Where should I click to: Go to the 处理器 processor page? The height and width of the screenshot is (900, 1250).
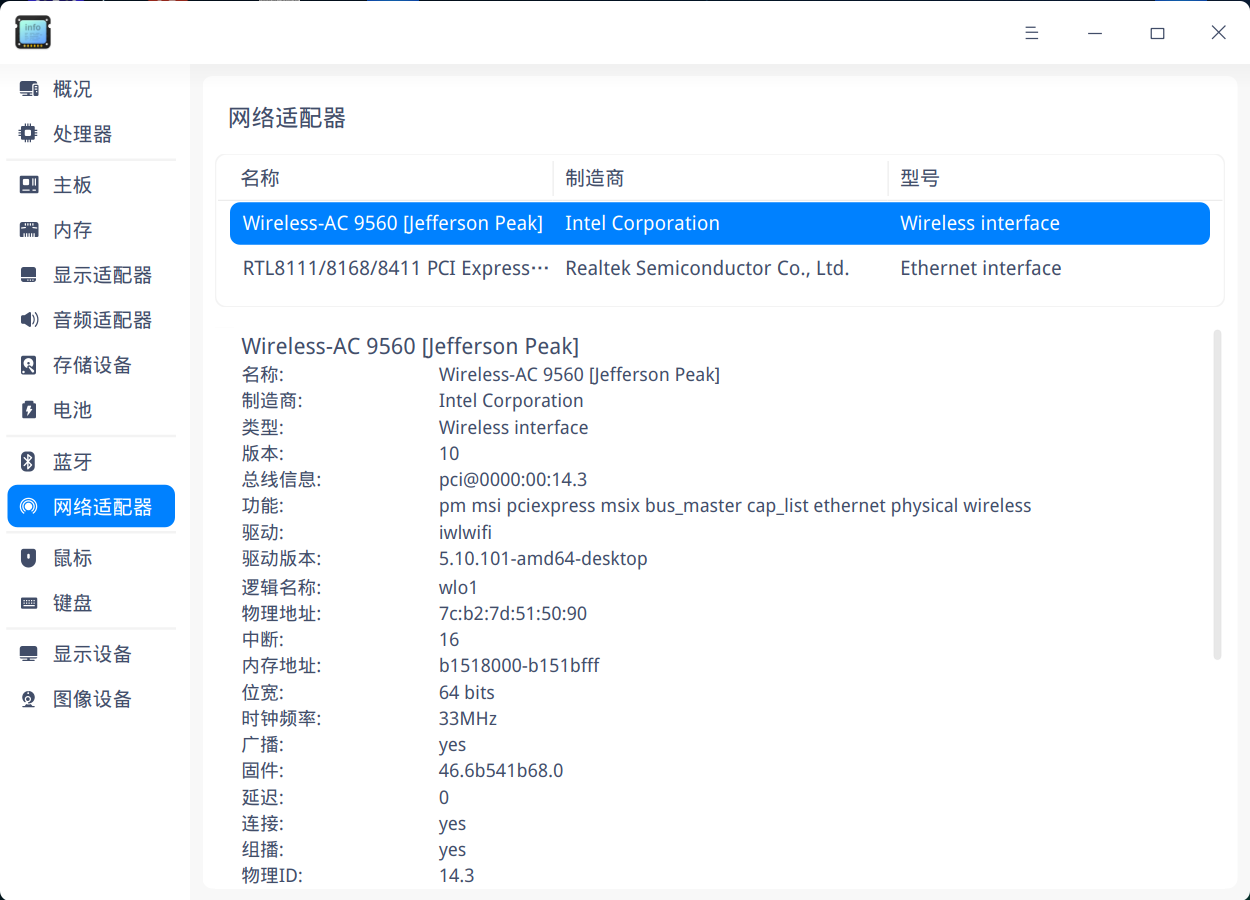pyautogui.click(x=91, y=134)
